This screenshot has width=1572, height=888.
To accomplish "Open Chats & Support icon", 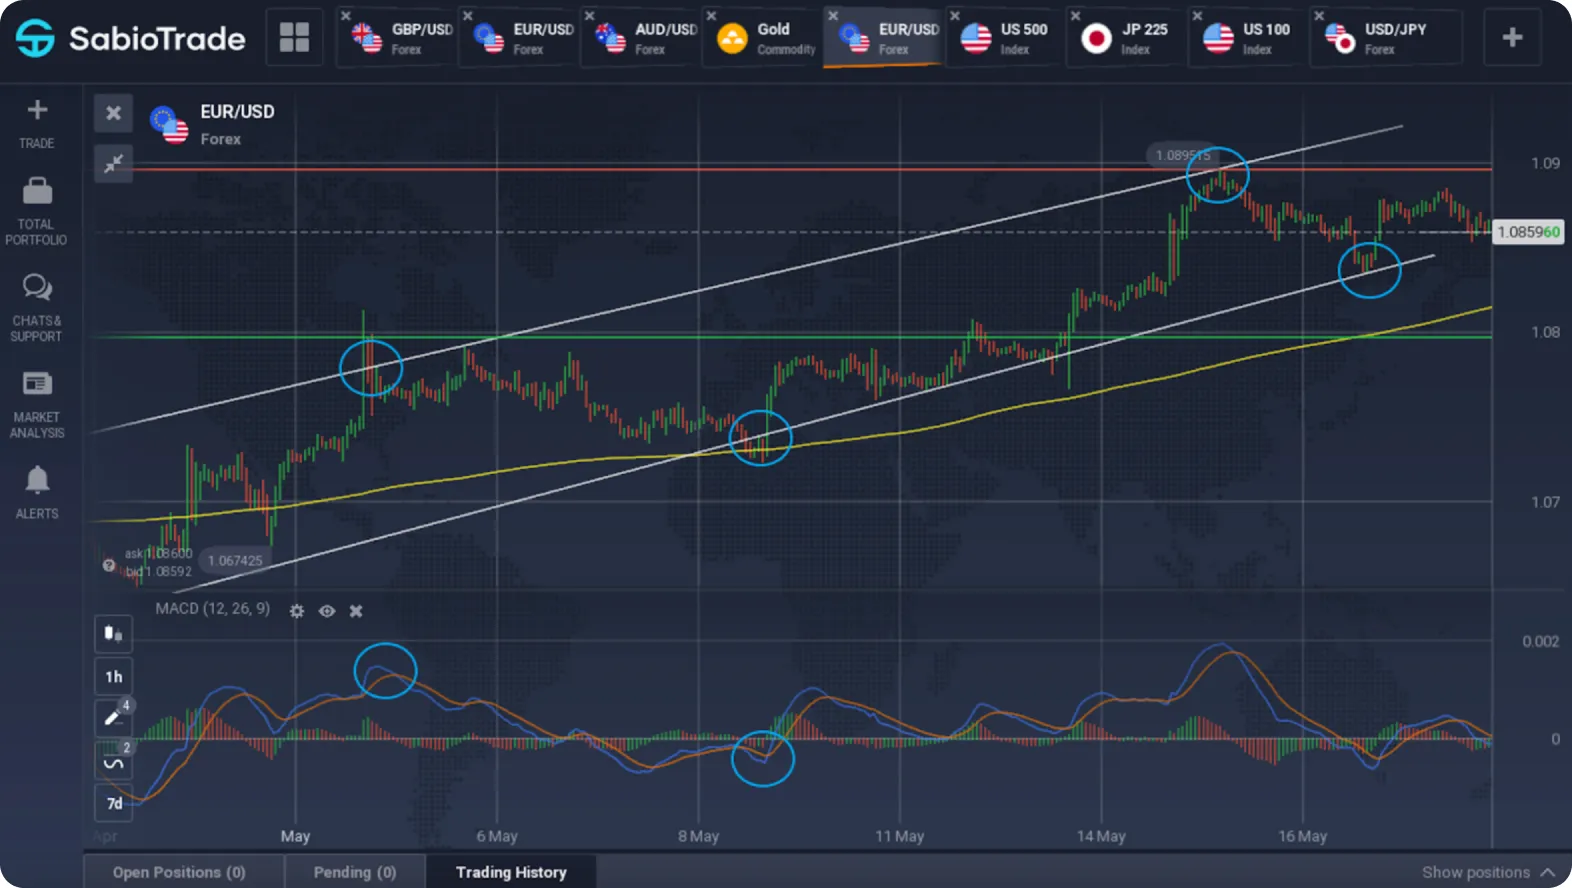I will [37, 288].
